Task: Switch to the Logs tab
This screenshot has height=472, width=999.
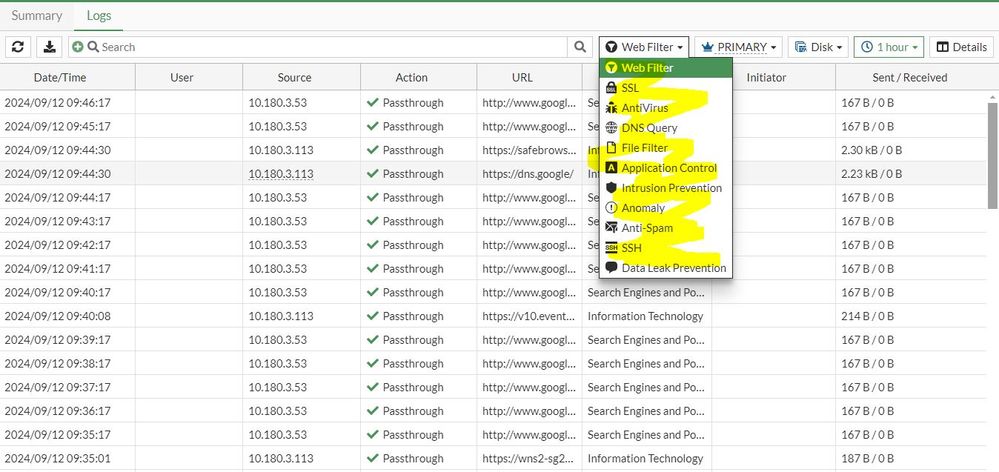Action: (x=99, y=16)
